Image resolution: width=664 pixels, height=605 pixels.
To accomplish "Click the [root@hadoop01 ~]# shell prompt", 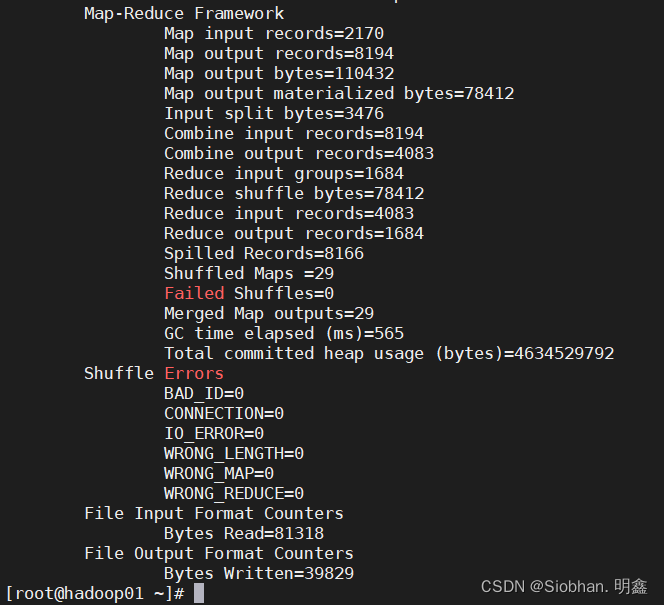I will coord(95,594).
